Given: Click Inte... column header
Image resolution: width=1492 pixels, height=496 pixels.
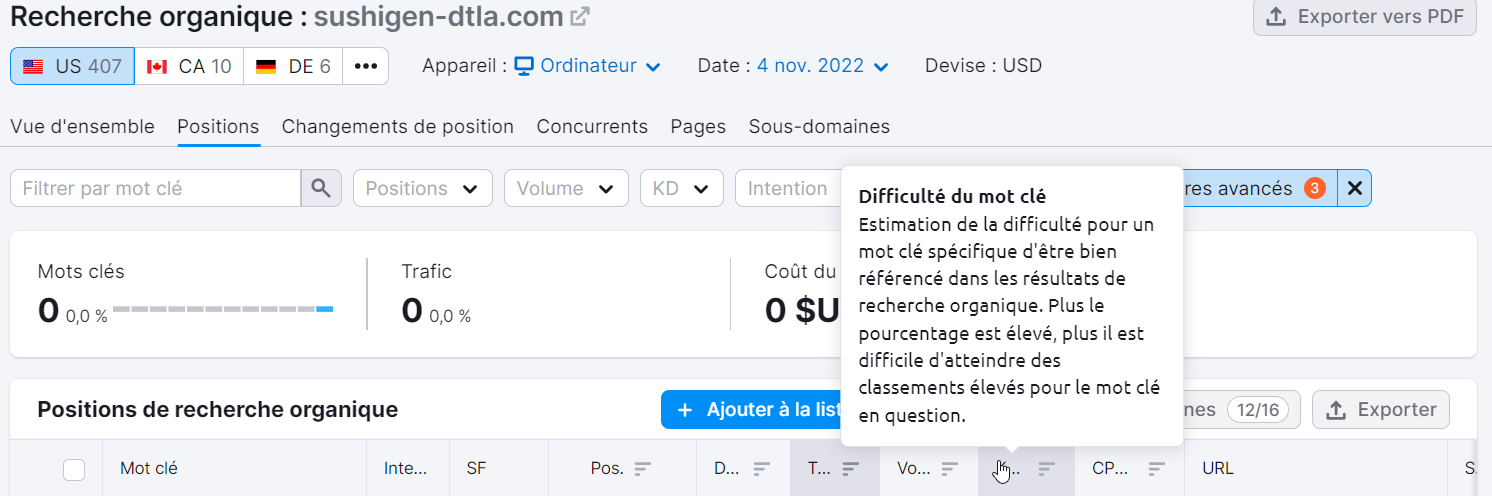Looking at the screenshot, I should point(407,468).
